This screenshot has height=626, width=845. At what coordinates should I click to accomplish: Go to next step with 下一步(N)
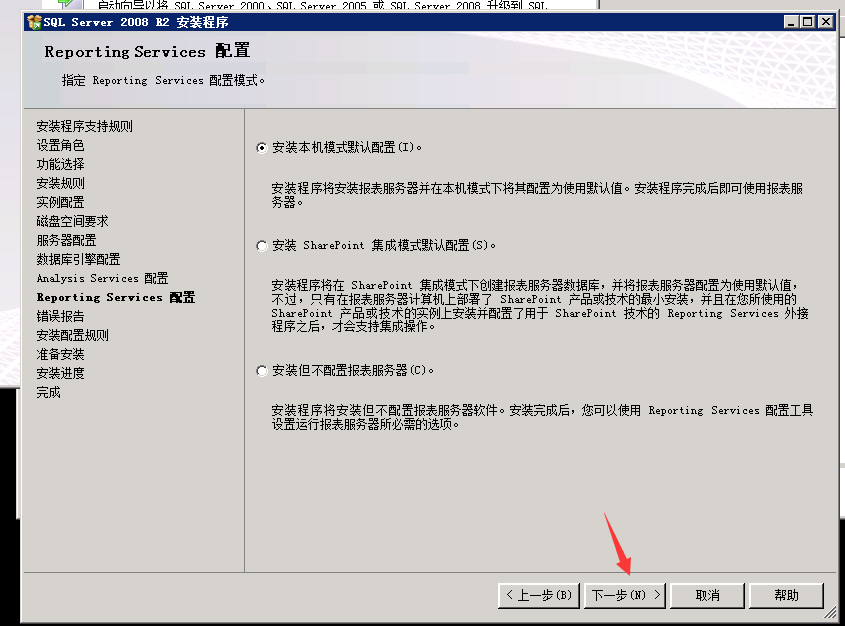[625, 595]
